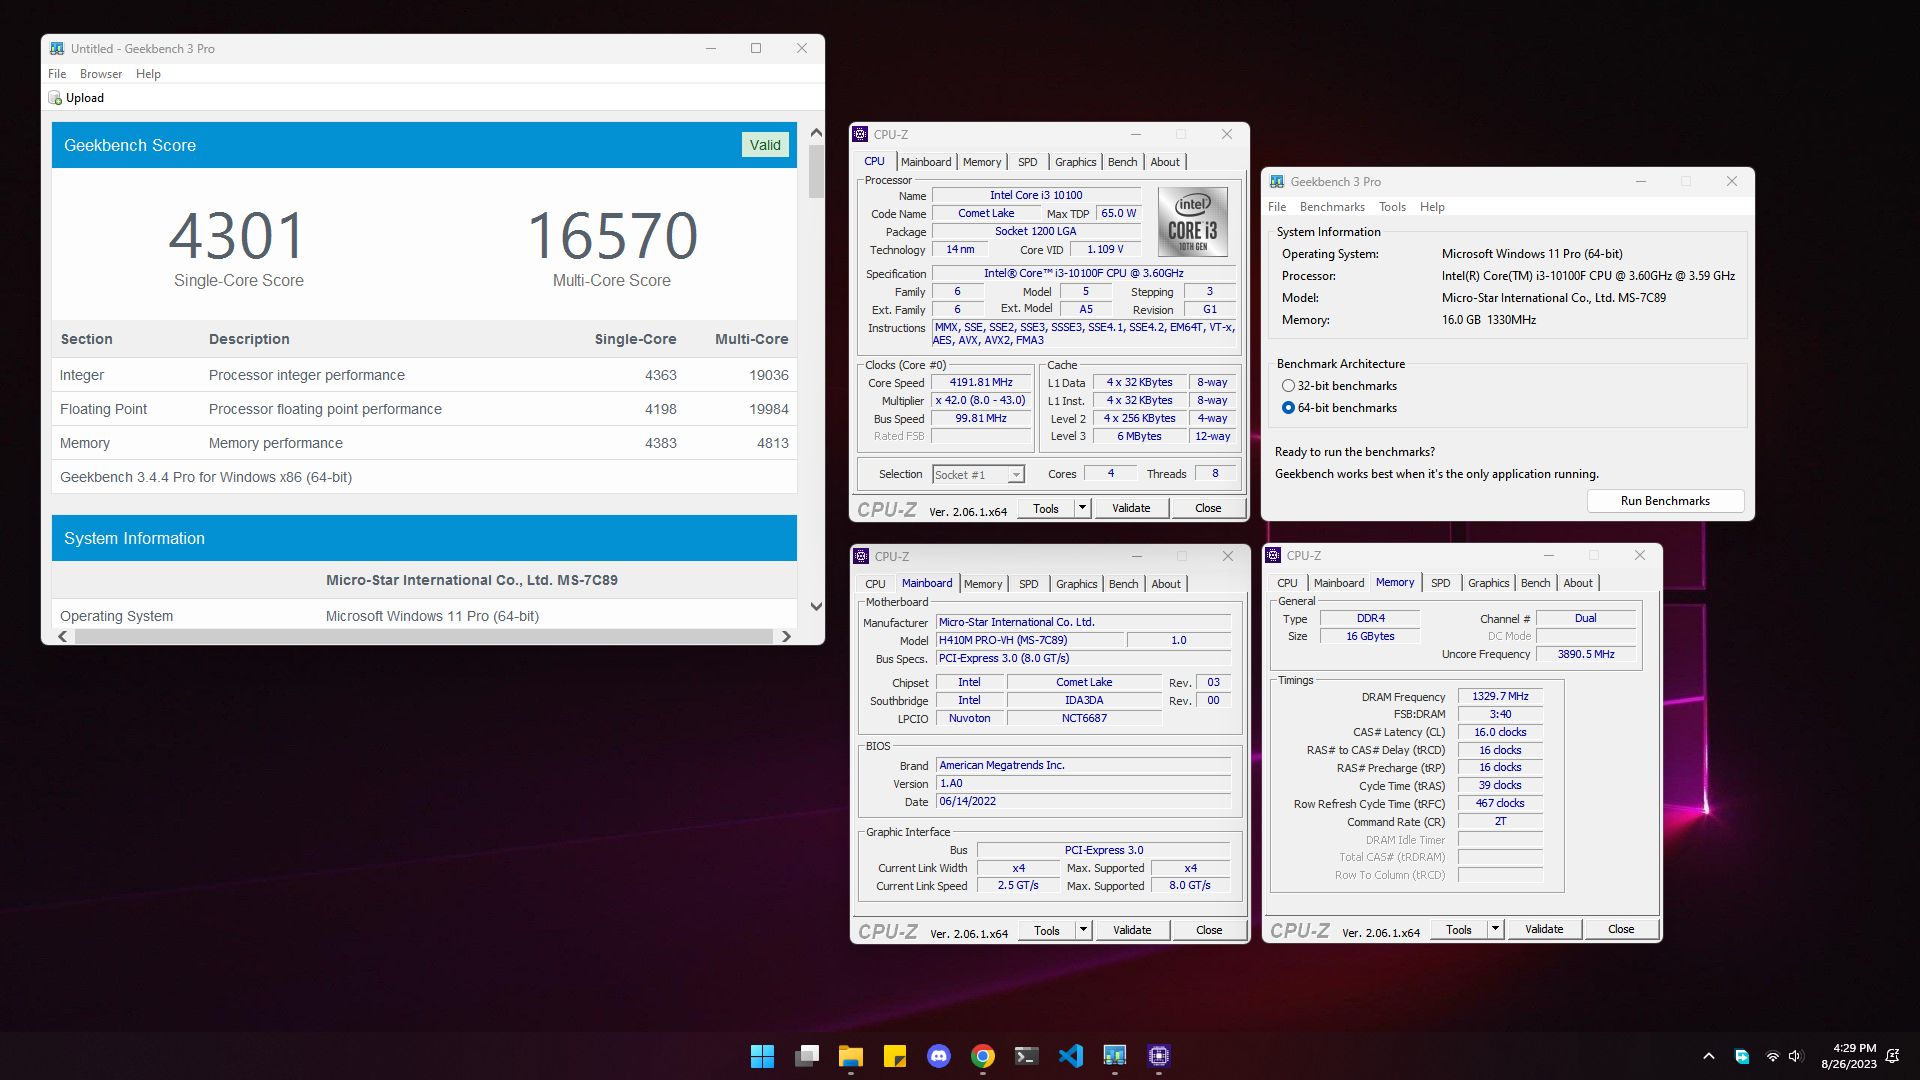
Task: Open the Tools menu in Geekbench 3 Pro launcher
Action: pos(1392,207)
